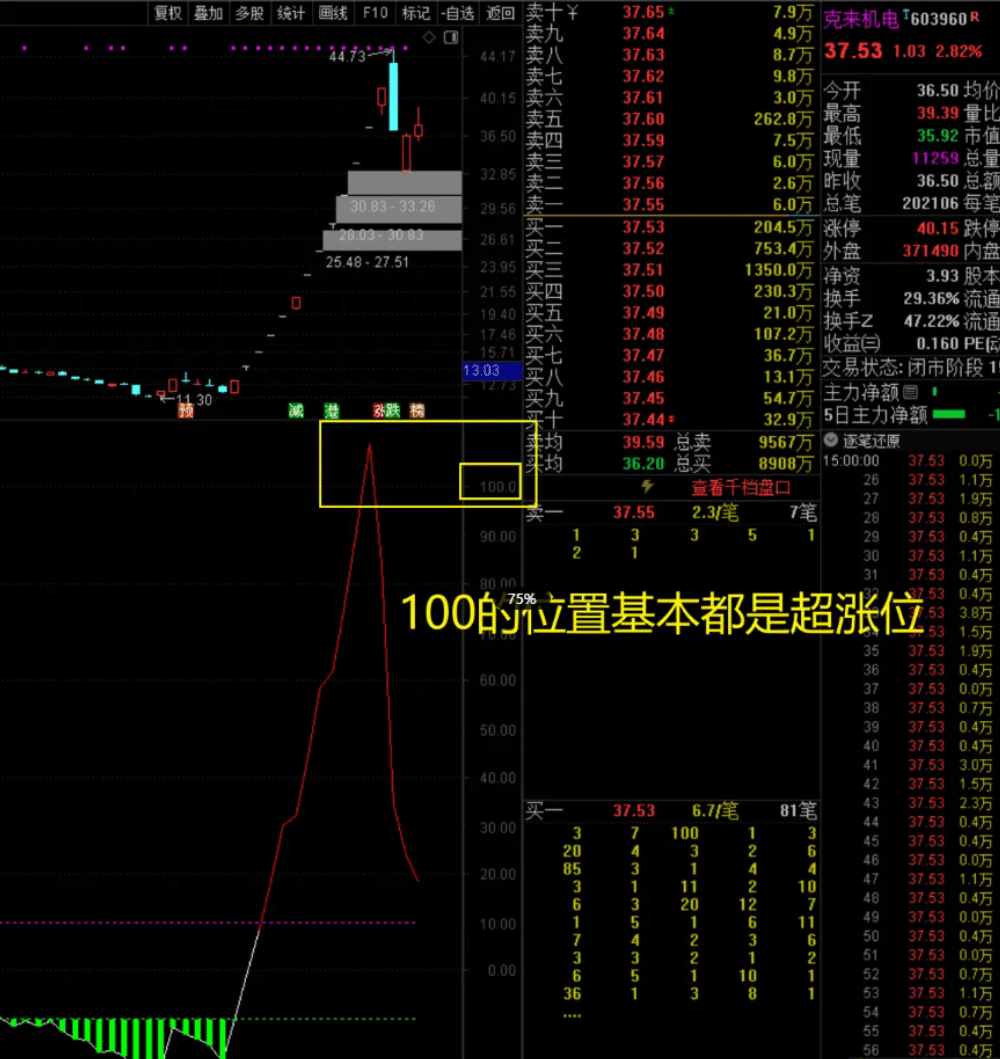
Task: Click the current price 13.03 axis label
Action: (x=492, y=370)
